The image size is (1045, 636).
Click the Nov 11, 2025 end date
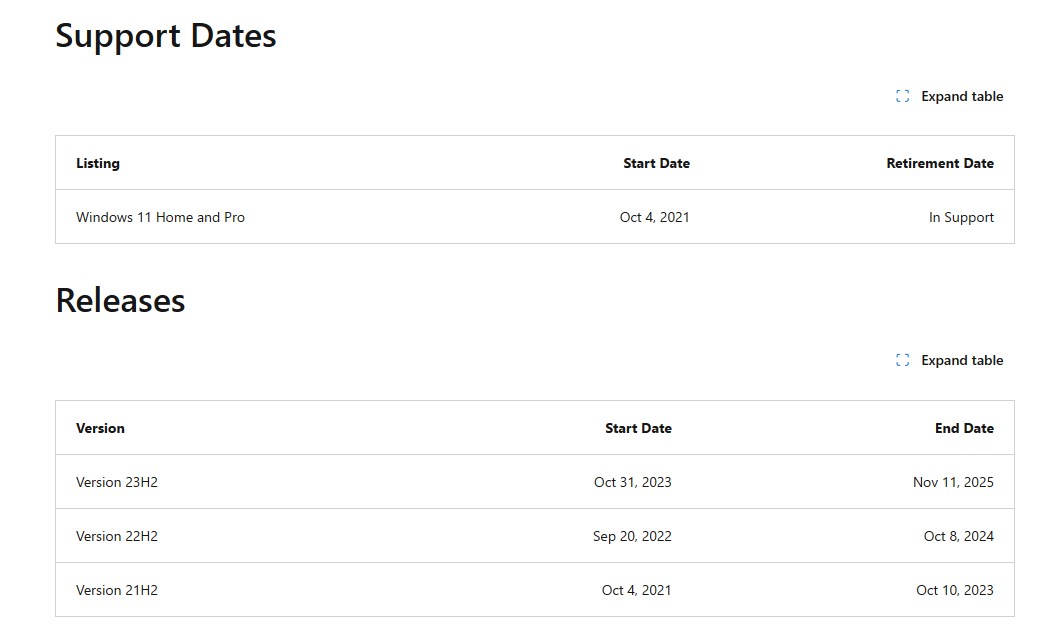pos(953,482)
